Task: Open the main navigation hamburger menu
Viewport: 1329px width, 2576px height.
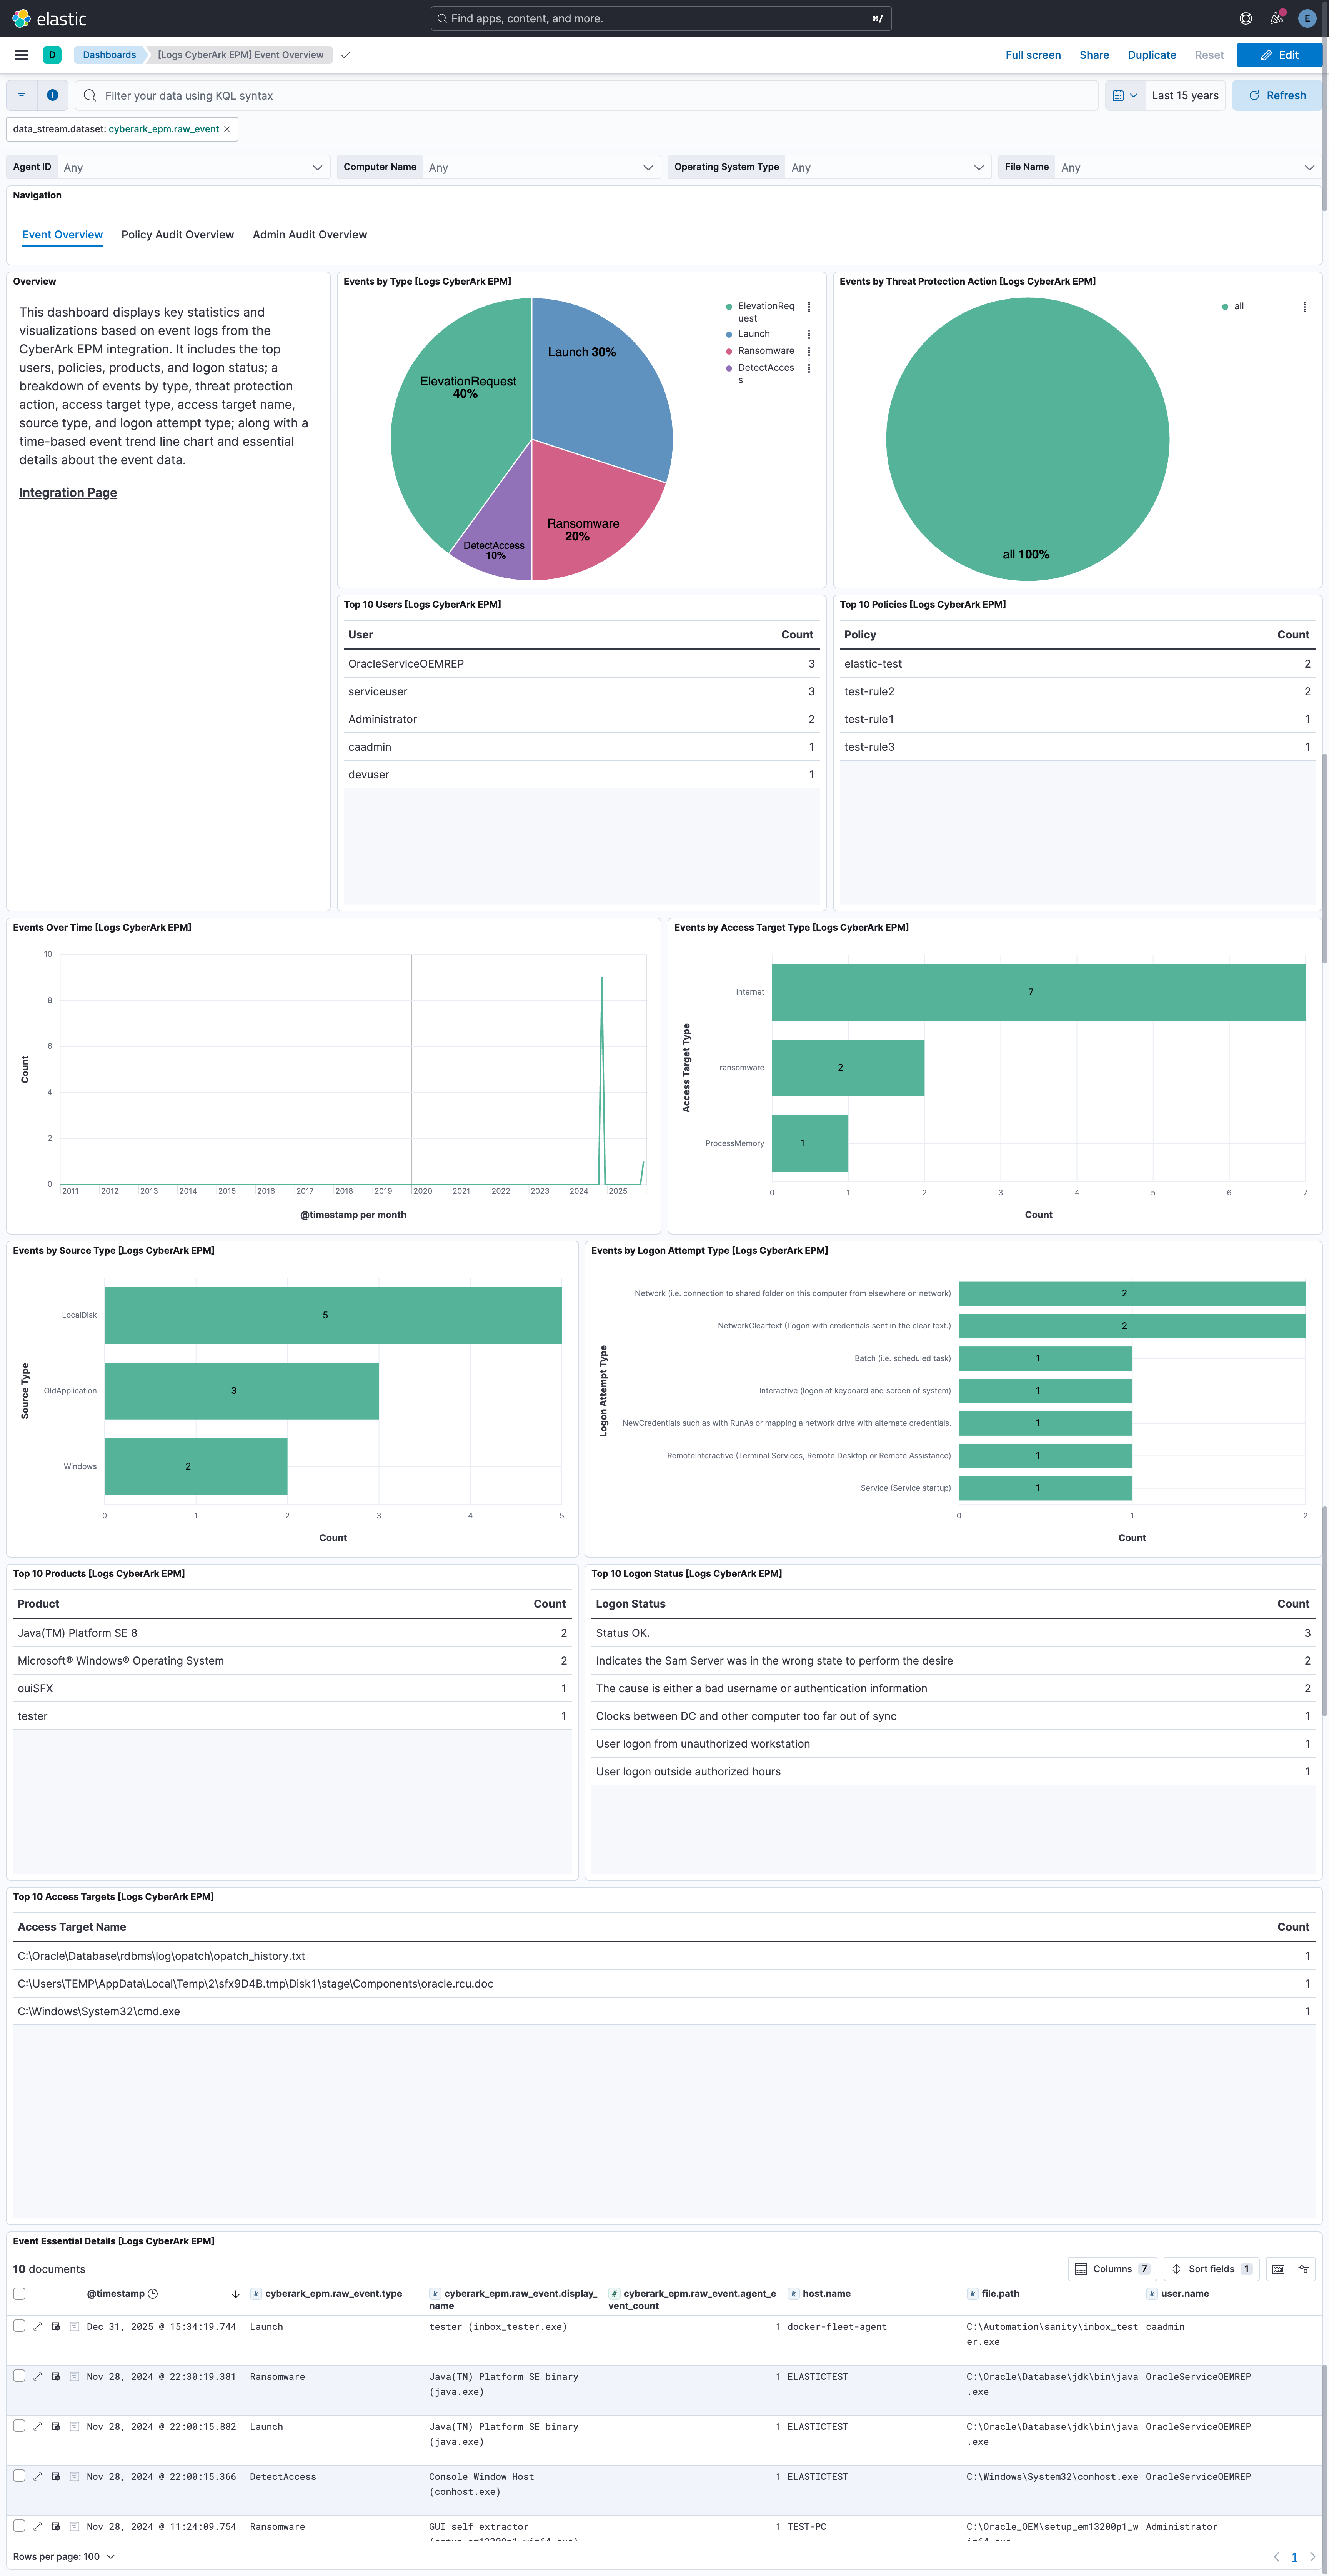Action: (x=21, y=55)
